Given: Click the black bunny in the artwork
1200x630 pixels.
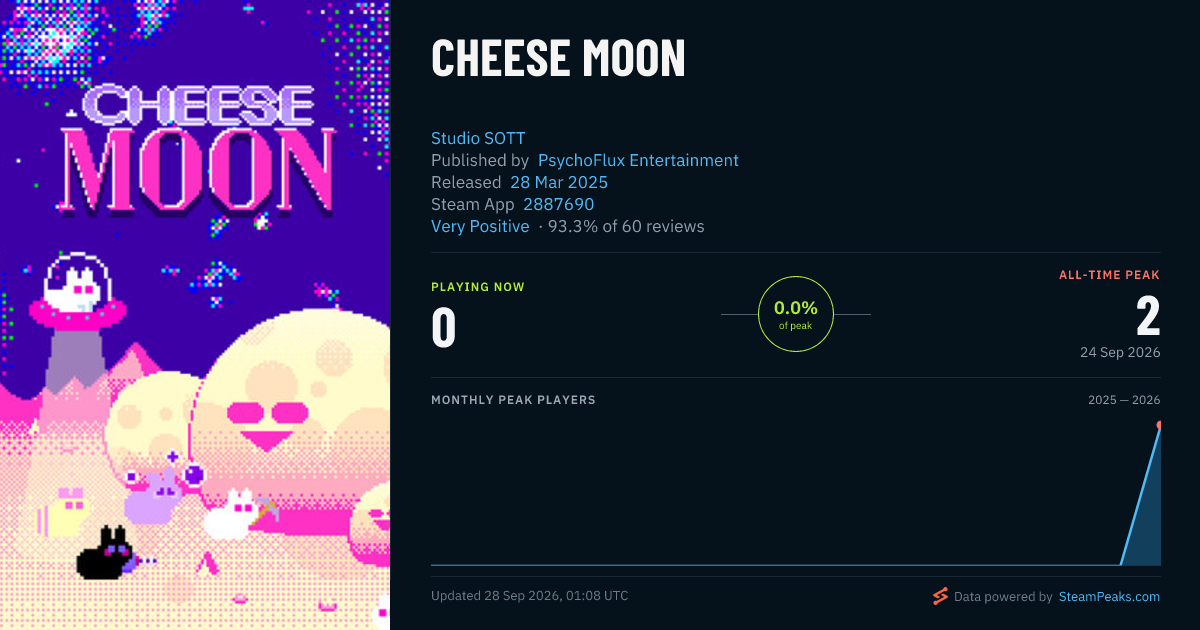Looking at the screenshot, I should coord(106,552).
